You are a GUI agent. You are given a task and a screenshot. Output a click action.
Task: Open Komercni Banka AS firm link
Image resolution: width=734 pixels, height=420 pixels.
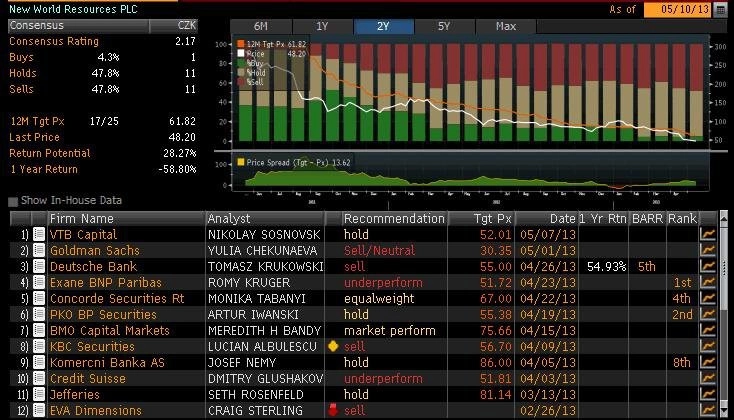click(107, 362)
